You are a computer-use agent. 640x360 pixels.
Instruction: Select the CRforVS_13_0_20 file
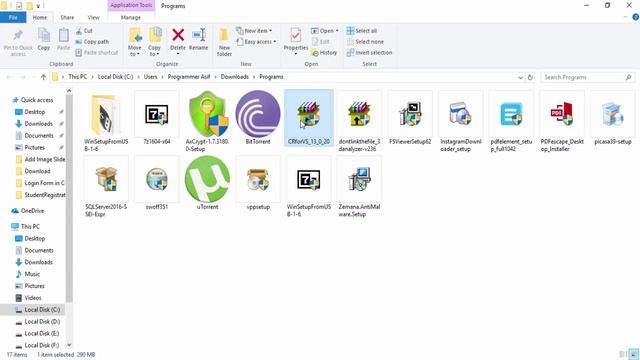(x=309, y=117)
